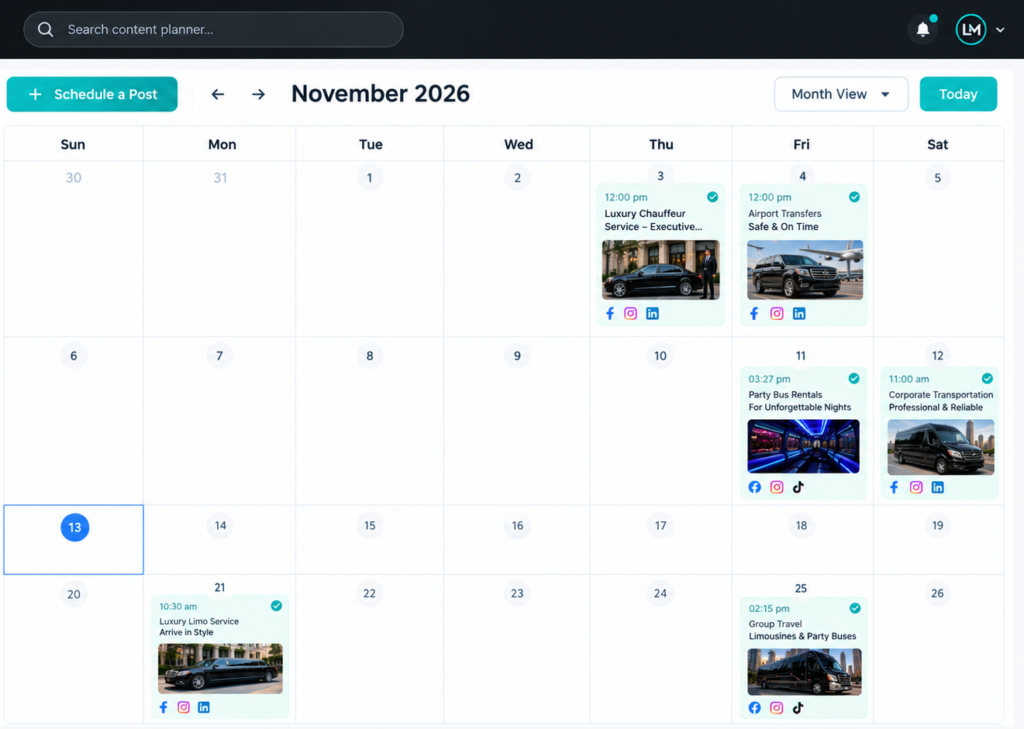Click Schedule a Post button

tap(92, 94)
